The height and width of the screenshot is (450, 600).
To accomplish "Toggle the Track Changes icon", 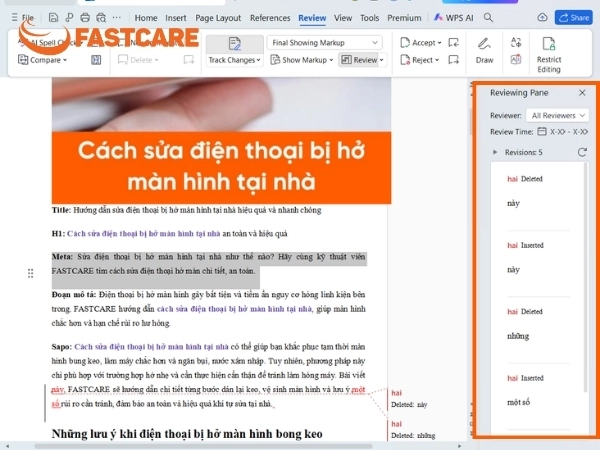I will (235, 44).
